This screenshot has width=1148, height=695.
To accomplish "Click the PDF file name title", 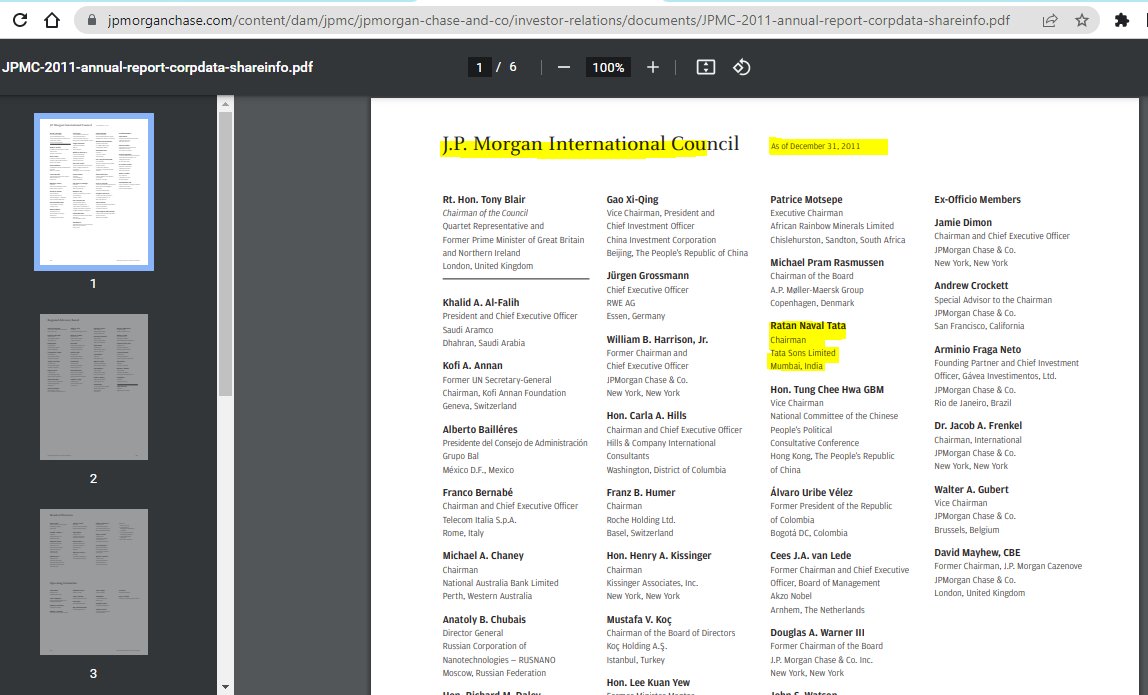I will point(157,67).
